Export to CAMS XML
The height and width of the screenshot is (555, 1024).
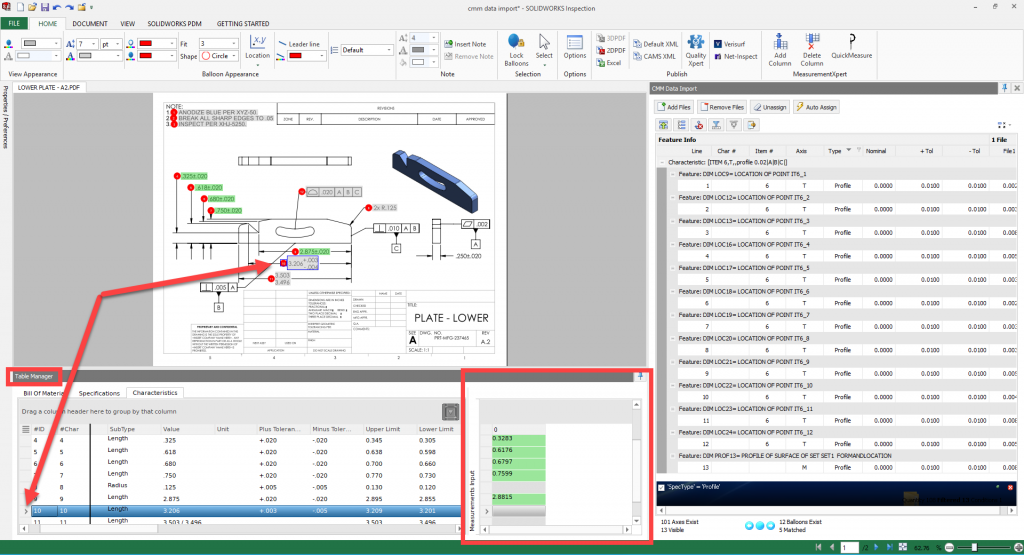click(654, 56)
